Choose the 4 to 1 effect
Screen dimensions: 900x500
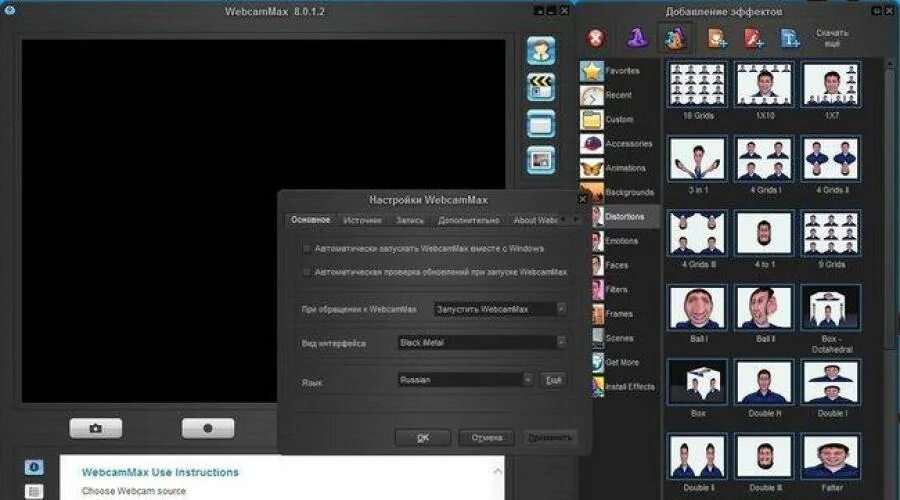tap(765, 233)
